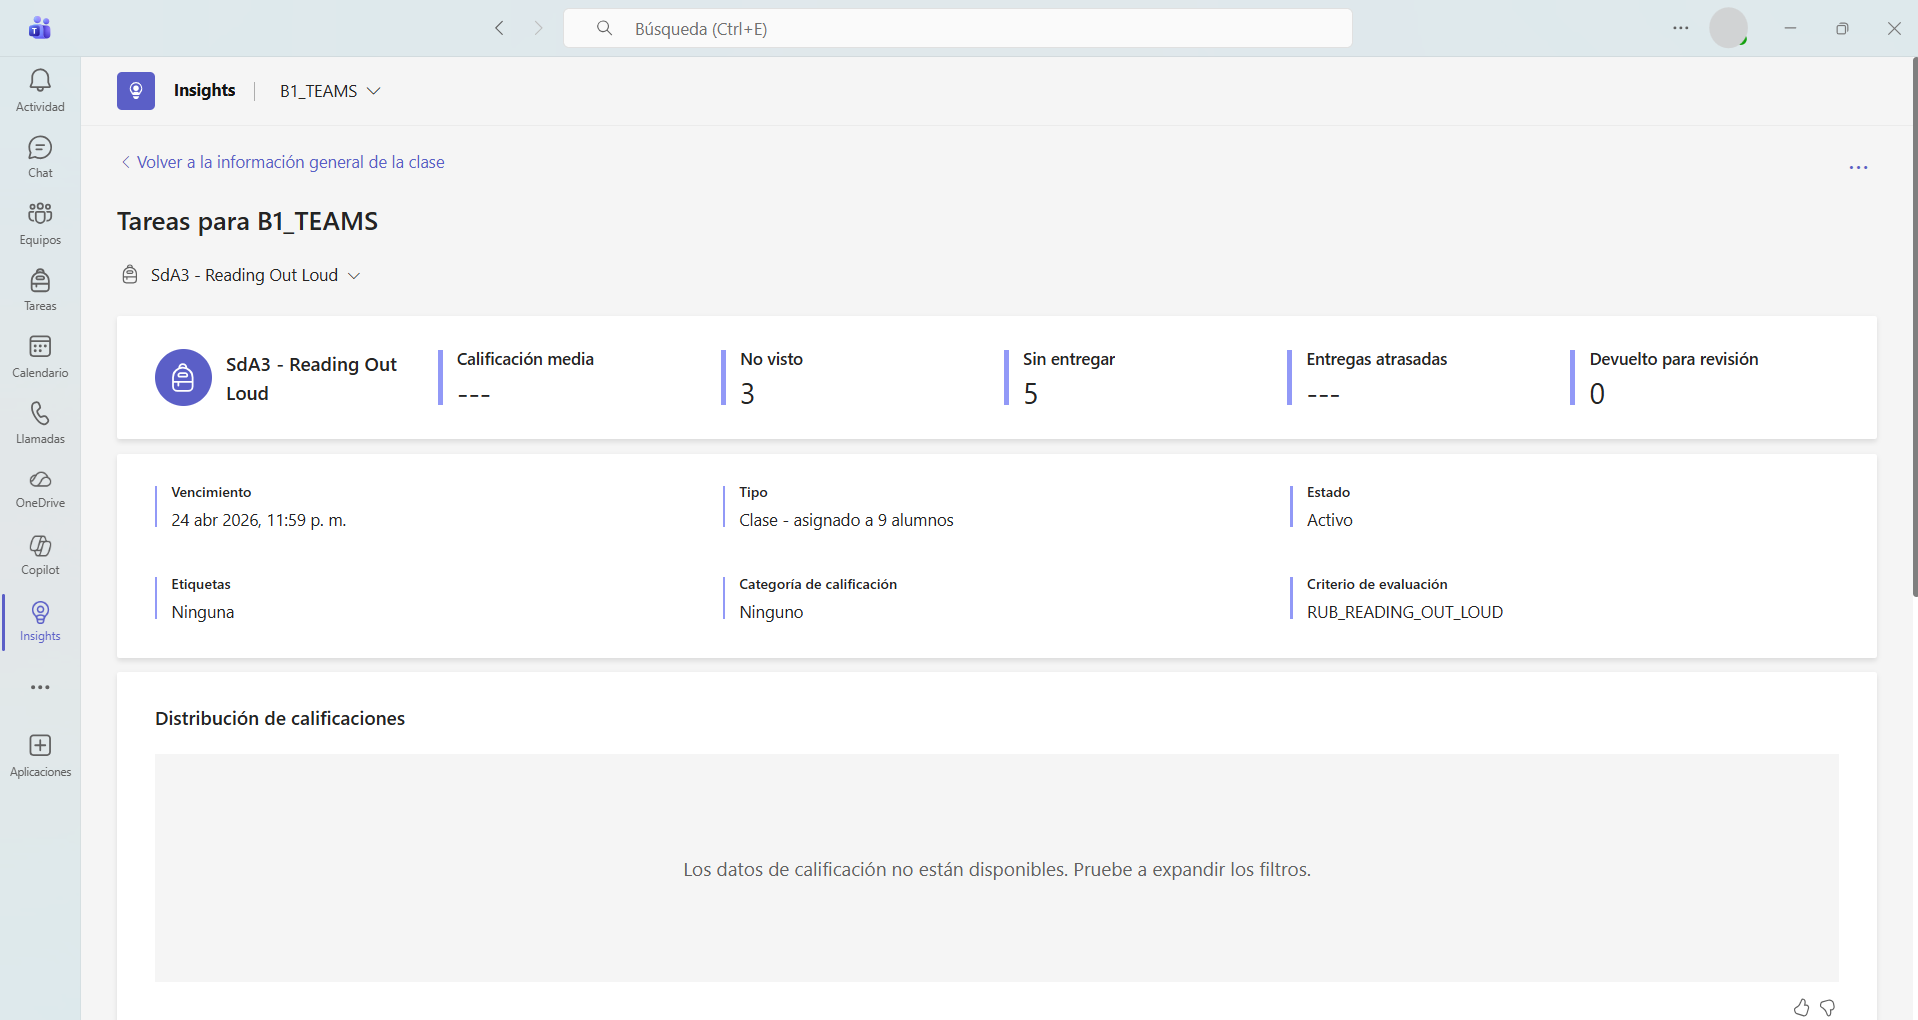Show more apps via sidebar ellipsis

tap(40, 687)
